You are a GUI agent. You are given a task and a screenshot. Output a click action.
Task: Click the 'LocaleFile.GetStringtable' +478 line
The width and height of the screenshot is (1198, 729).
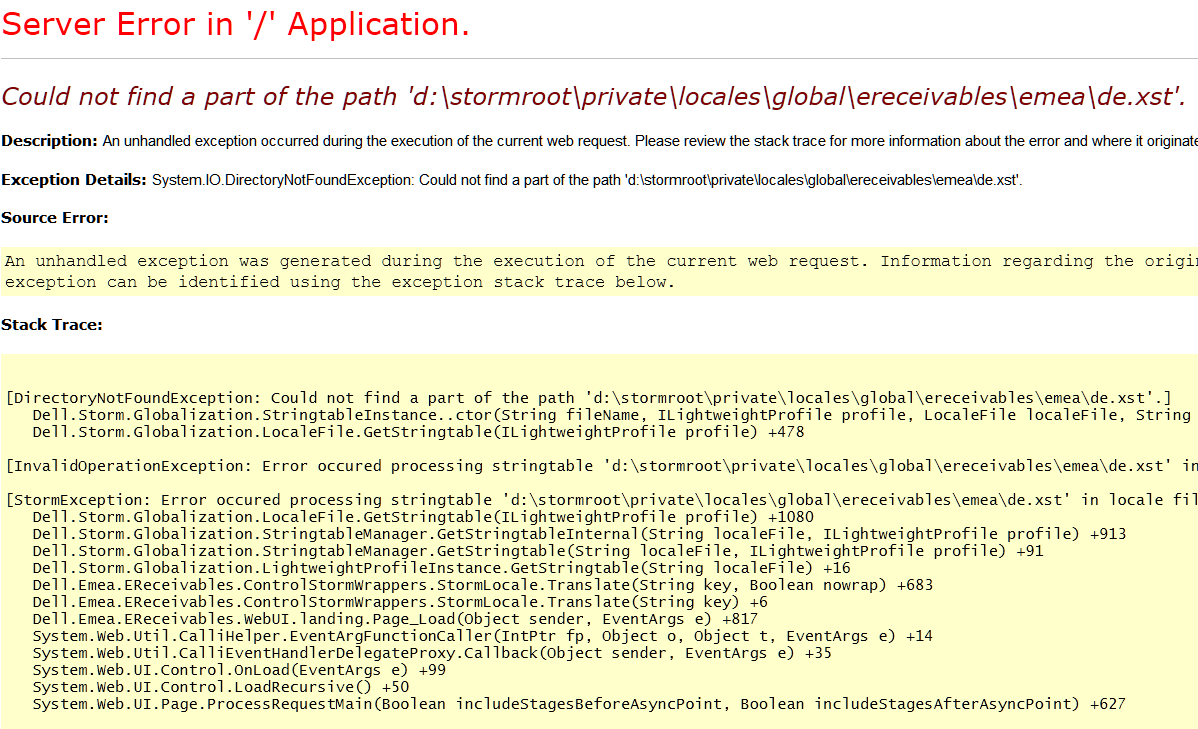point(418,433)
